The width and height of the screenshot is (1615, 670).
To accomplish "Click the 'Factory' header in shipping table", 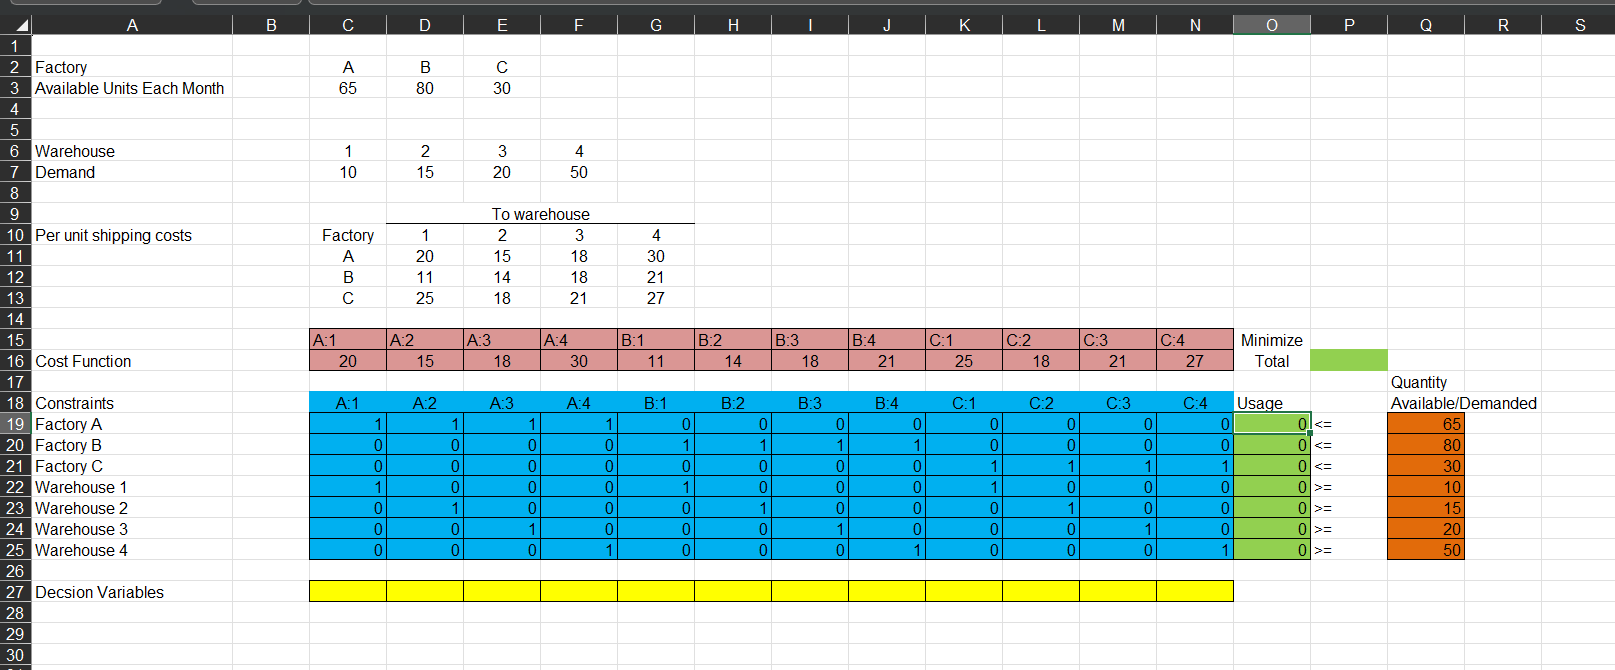I will (348, 235).
